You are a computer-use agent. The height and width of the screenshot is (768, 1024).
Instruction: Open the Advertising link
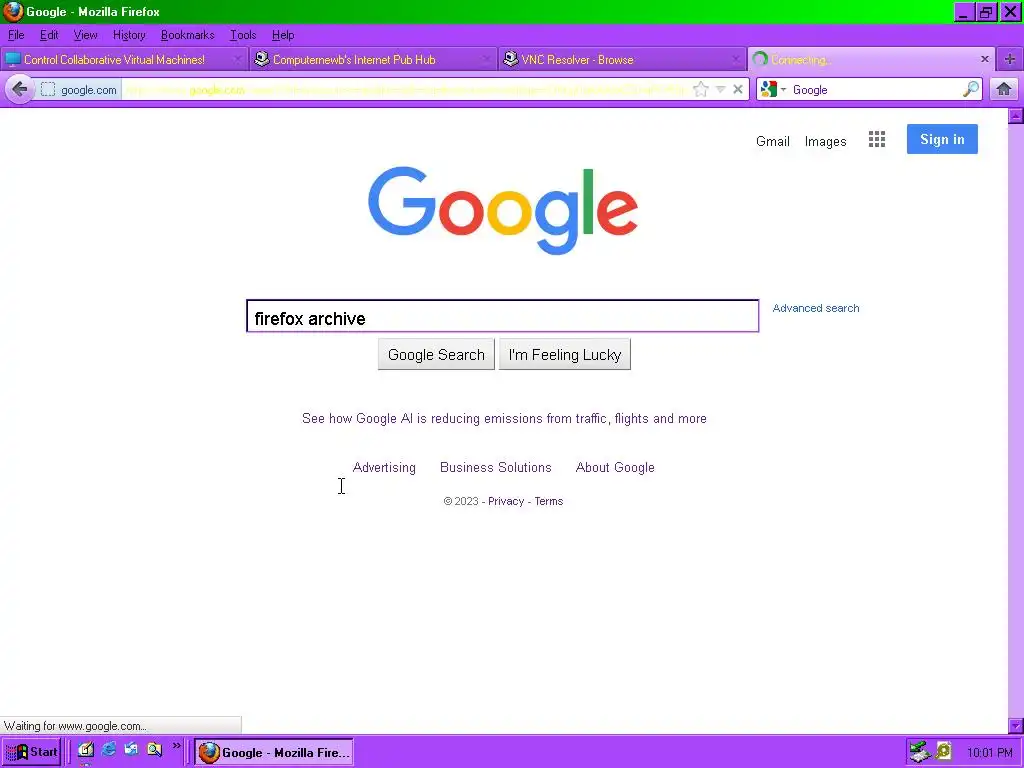[x=384, y=468]
